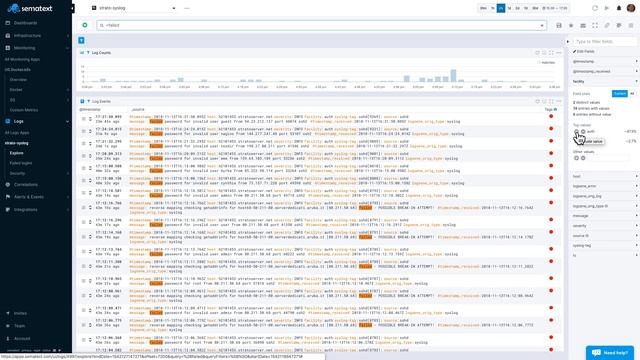
Task: Click the play live tail icon
Action: [x=607, y=8]
